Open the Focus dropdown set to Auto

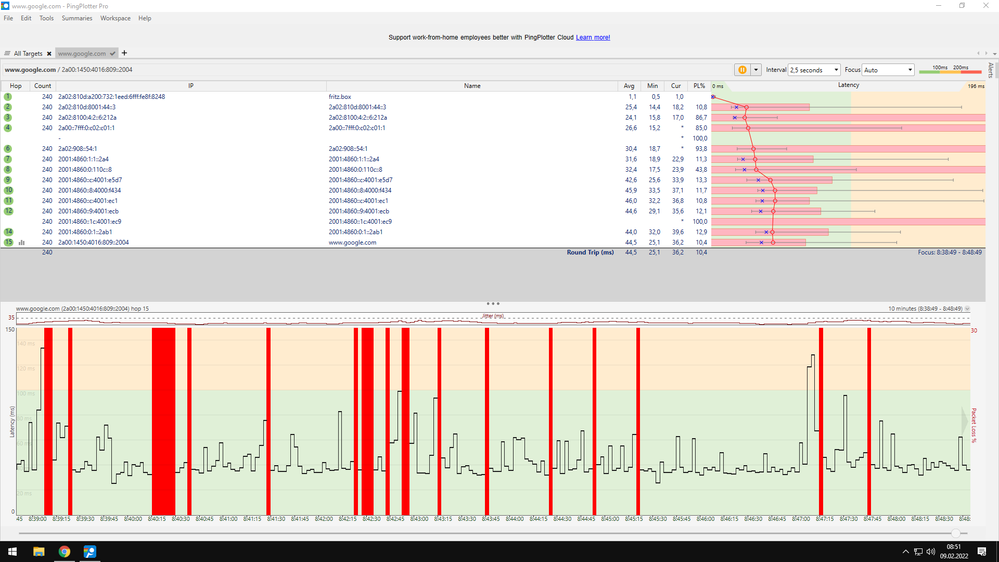pos(888,70)
